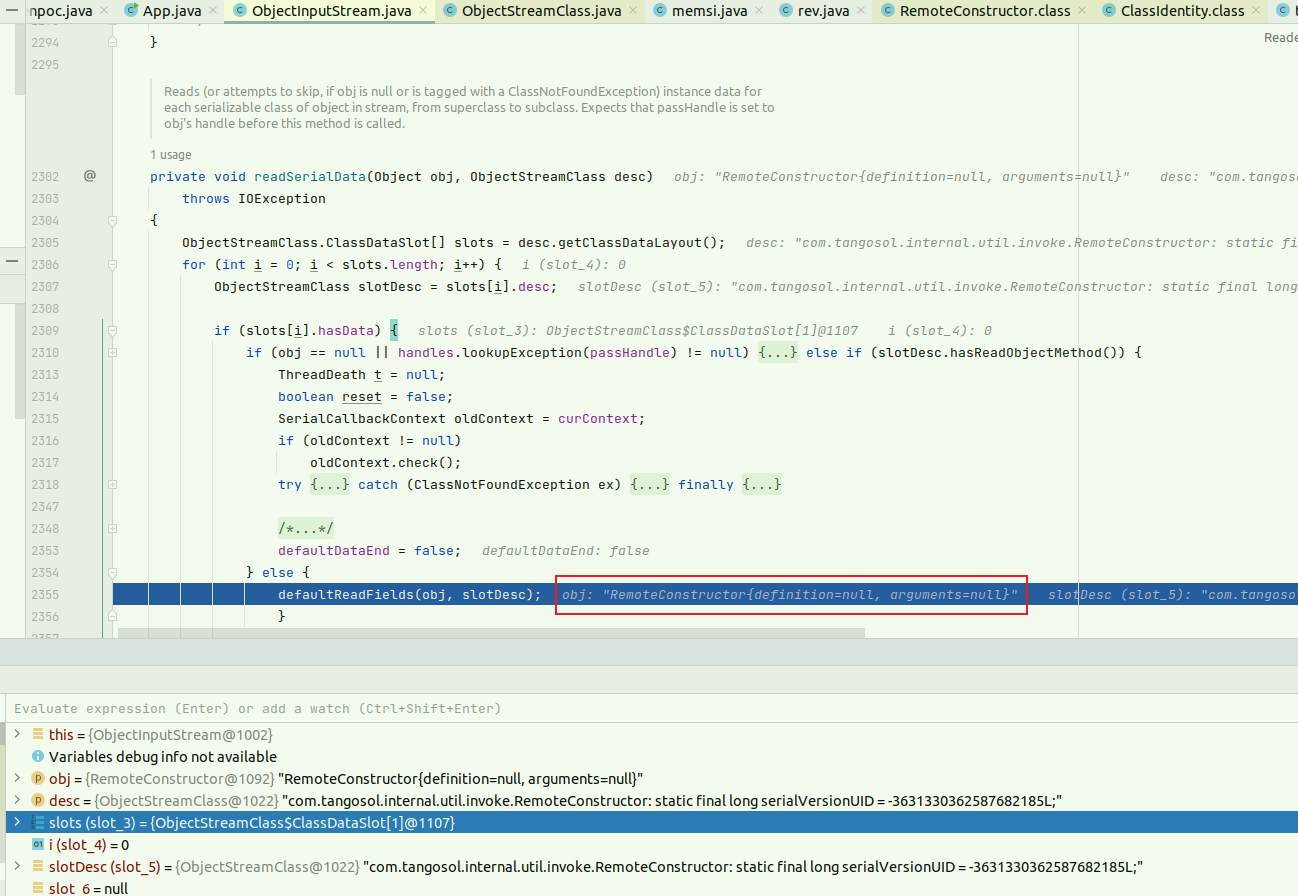Click the variable icon beside 'slot_6'

pyautogui.click(x=38, y=888)
